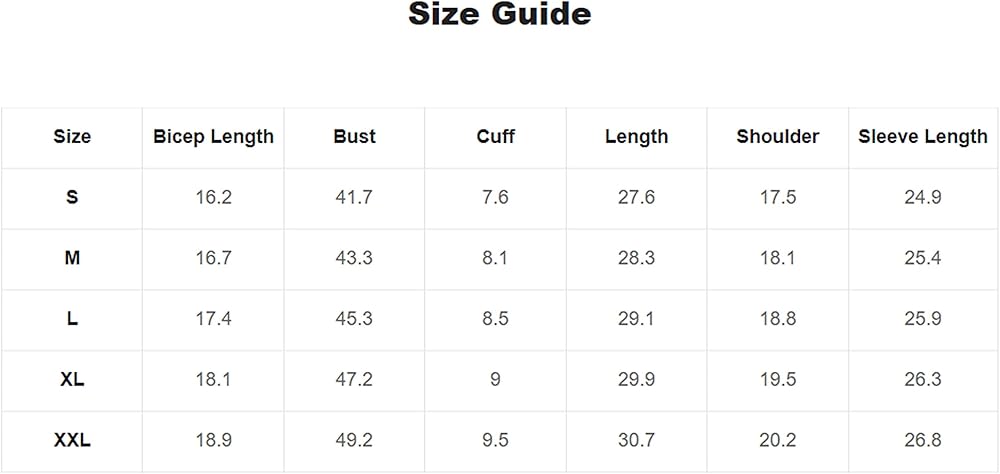Select the XL size row label
Image resolution: width=1000 pixels, height=474 pixels.
coord(72,380)
